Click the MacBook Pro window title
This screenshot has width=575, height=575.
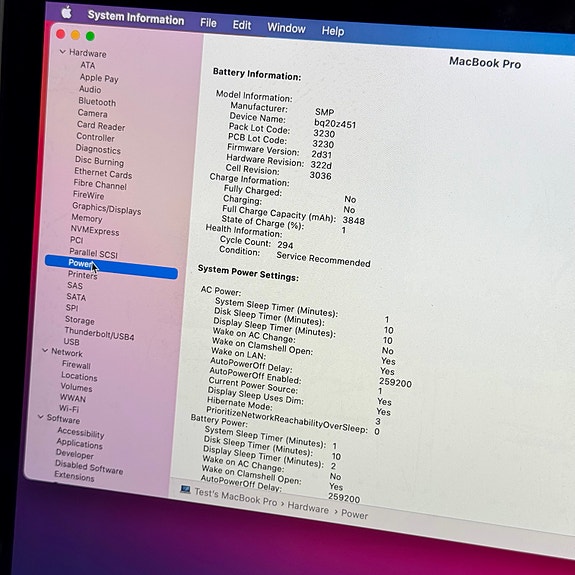485,62
